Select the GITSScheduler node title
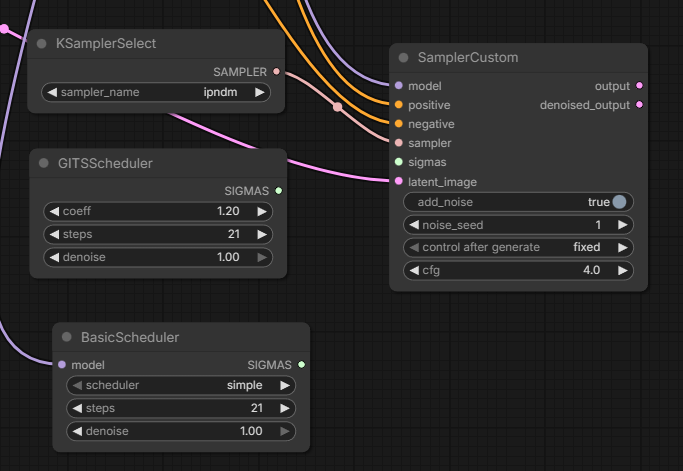 click(105, 163)
